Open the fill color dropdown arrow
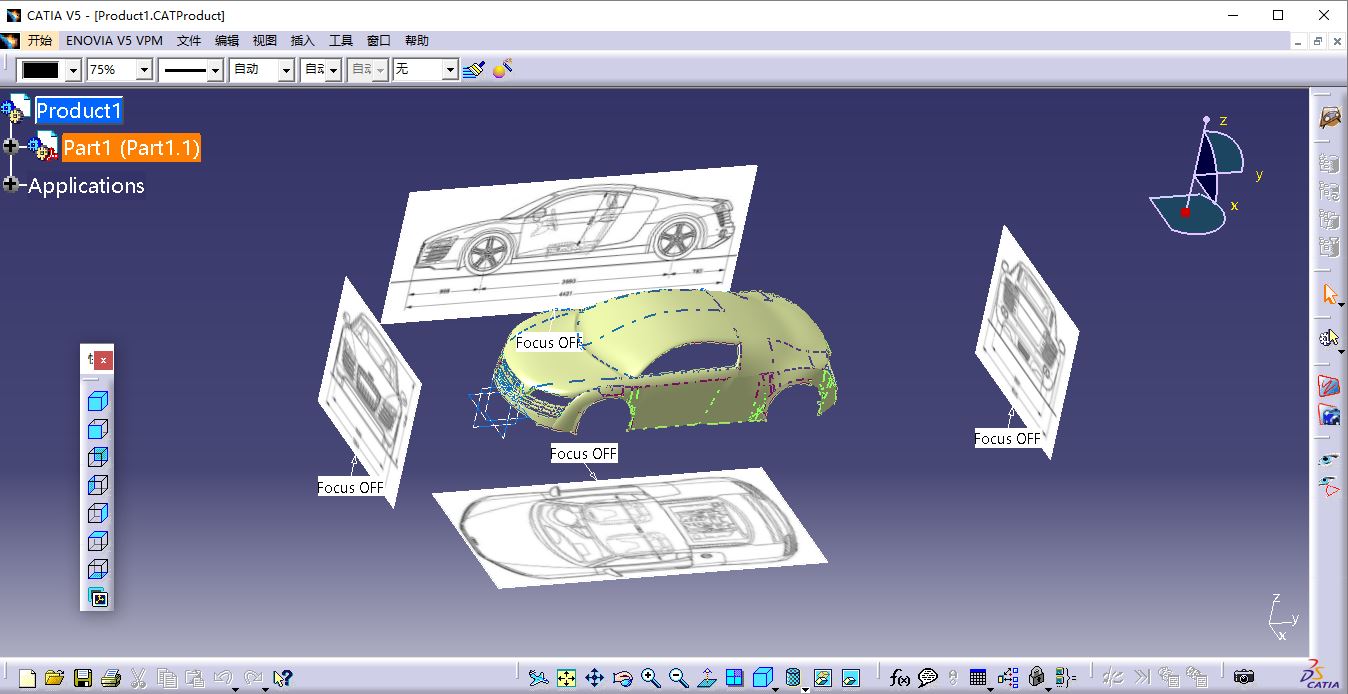This screenshot has height=694, width=1348. (72, 70)
